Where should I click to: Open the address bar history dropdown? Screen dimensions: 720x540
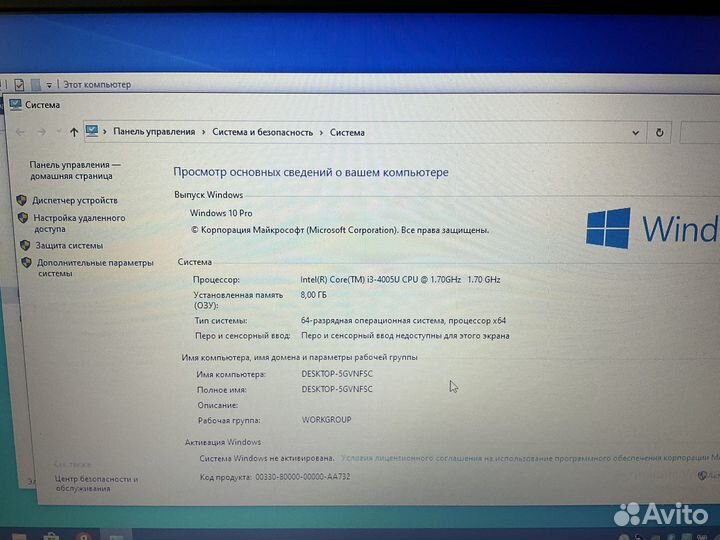pyautogui.click(x=636, y=133)
